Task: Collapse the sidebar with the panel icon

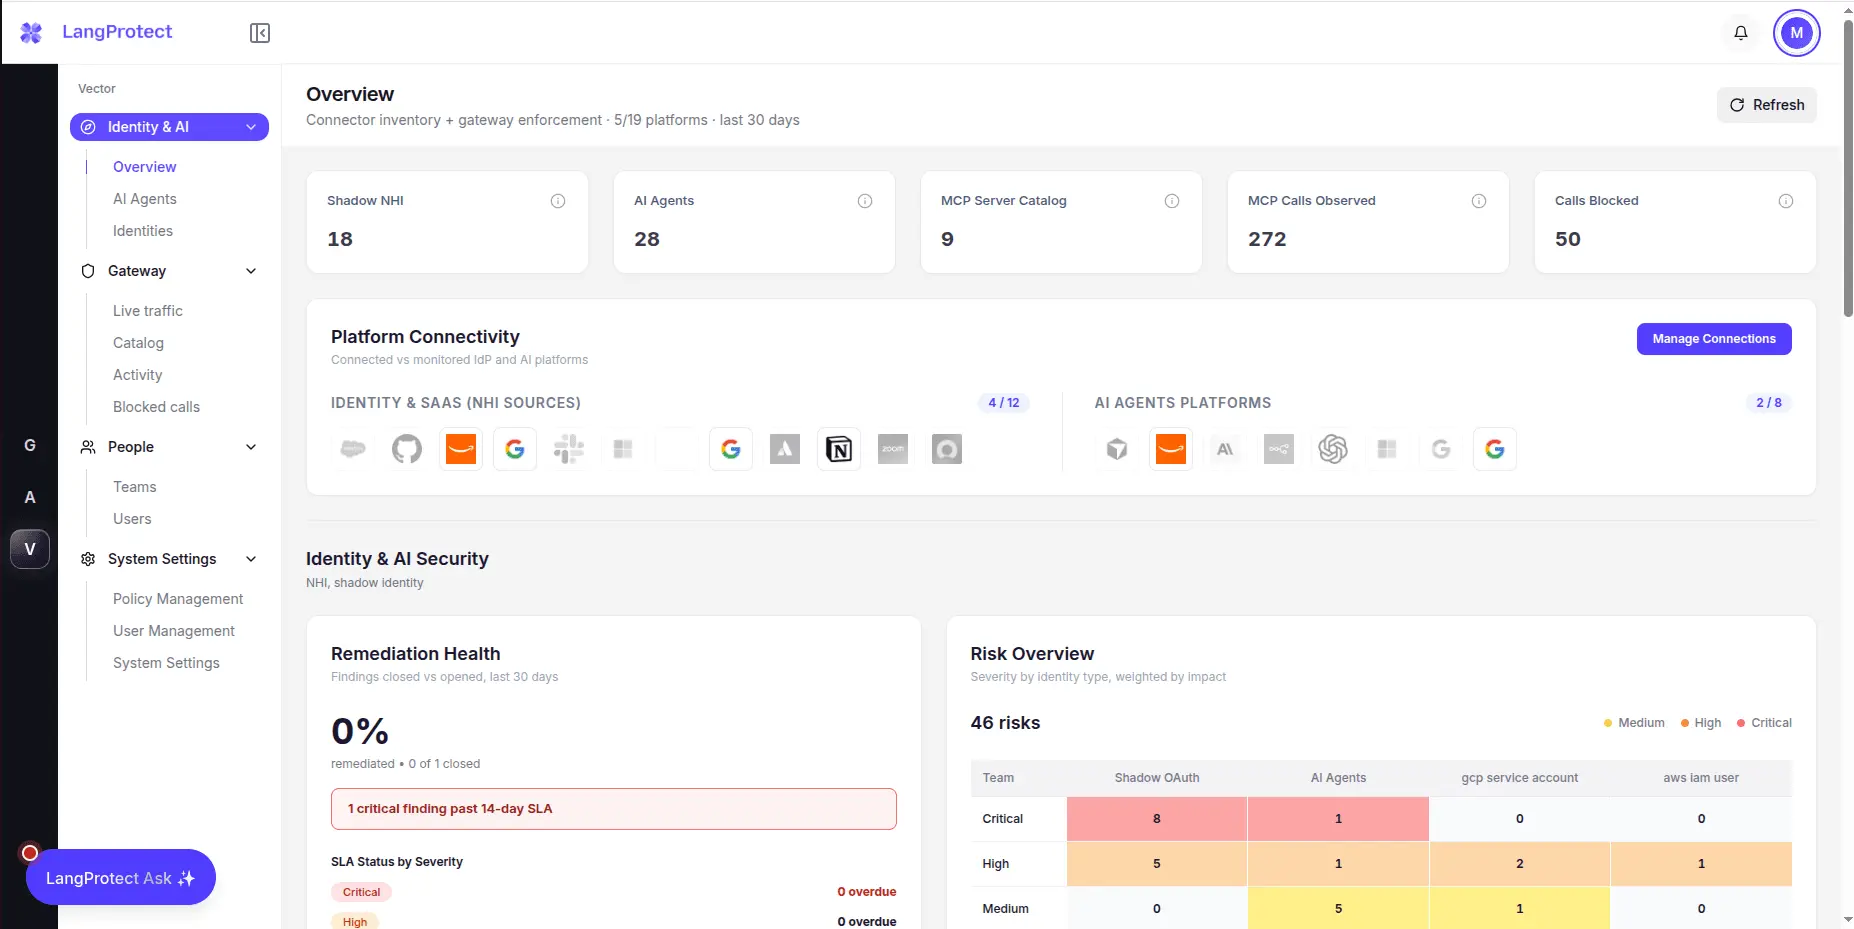Action: point(260,33)
